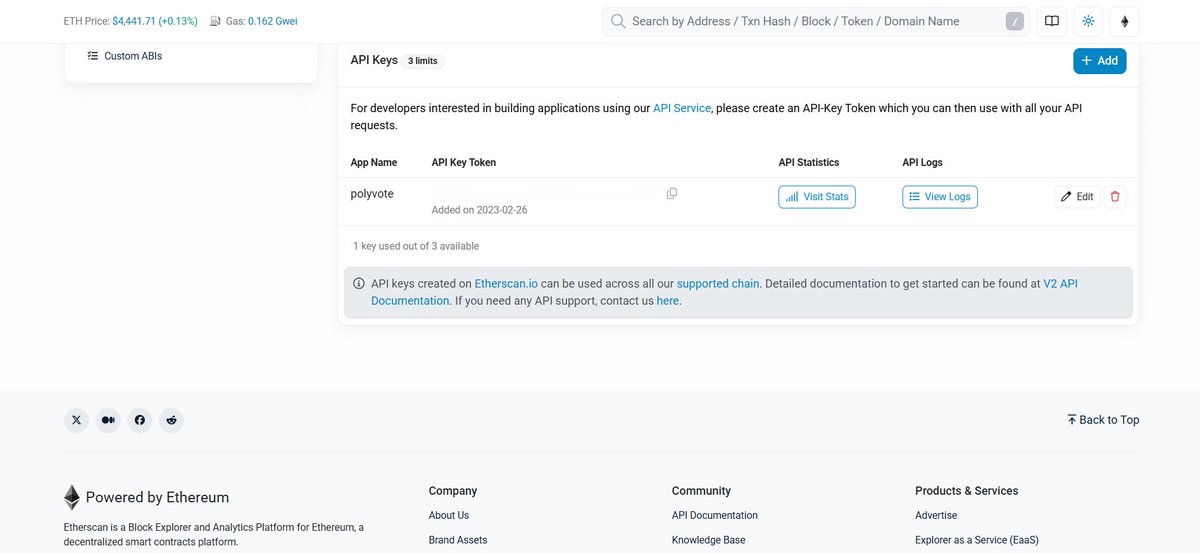The height and width of the screenshot is (553, 1200).
Task: Open Brand Assets in footer
Action: click(458, 540)
